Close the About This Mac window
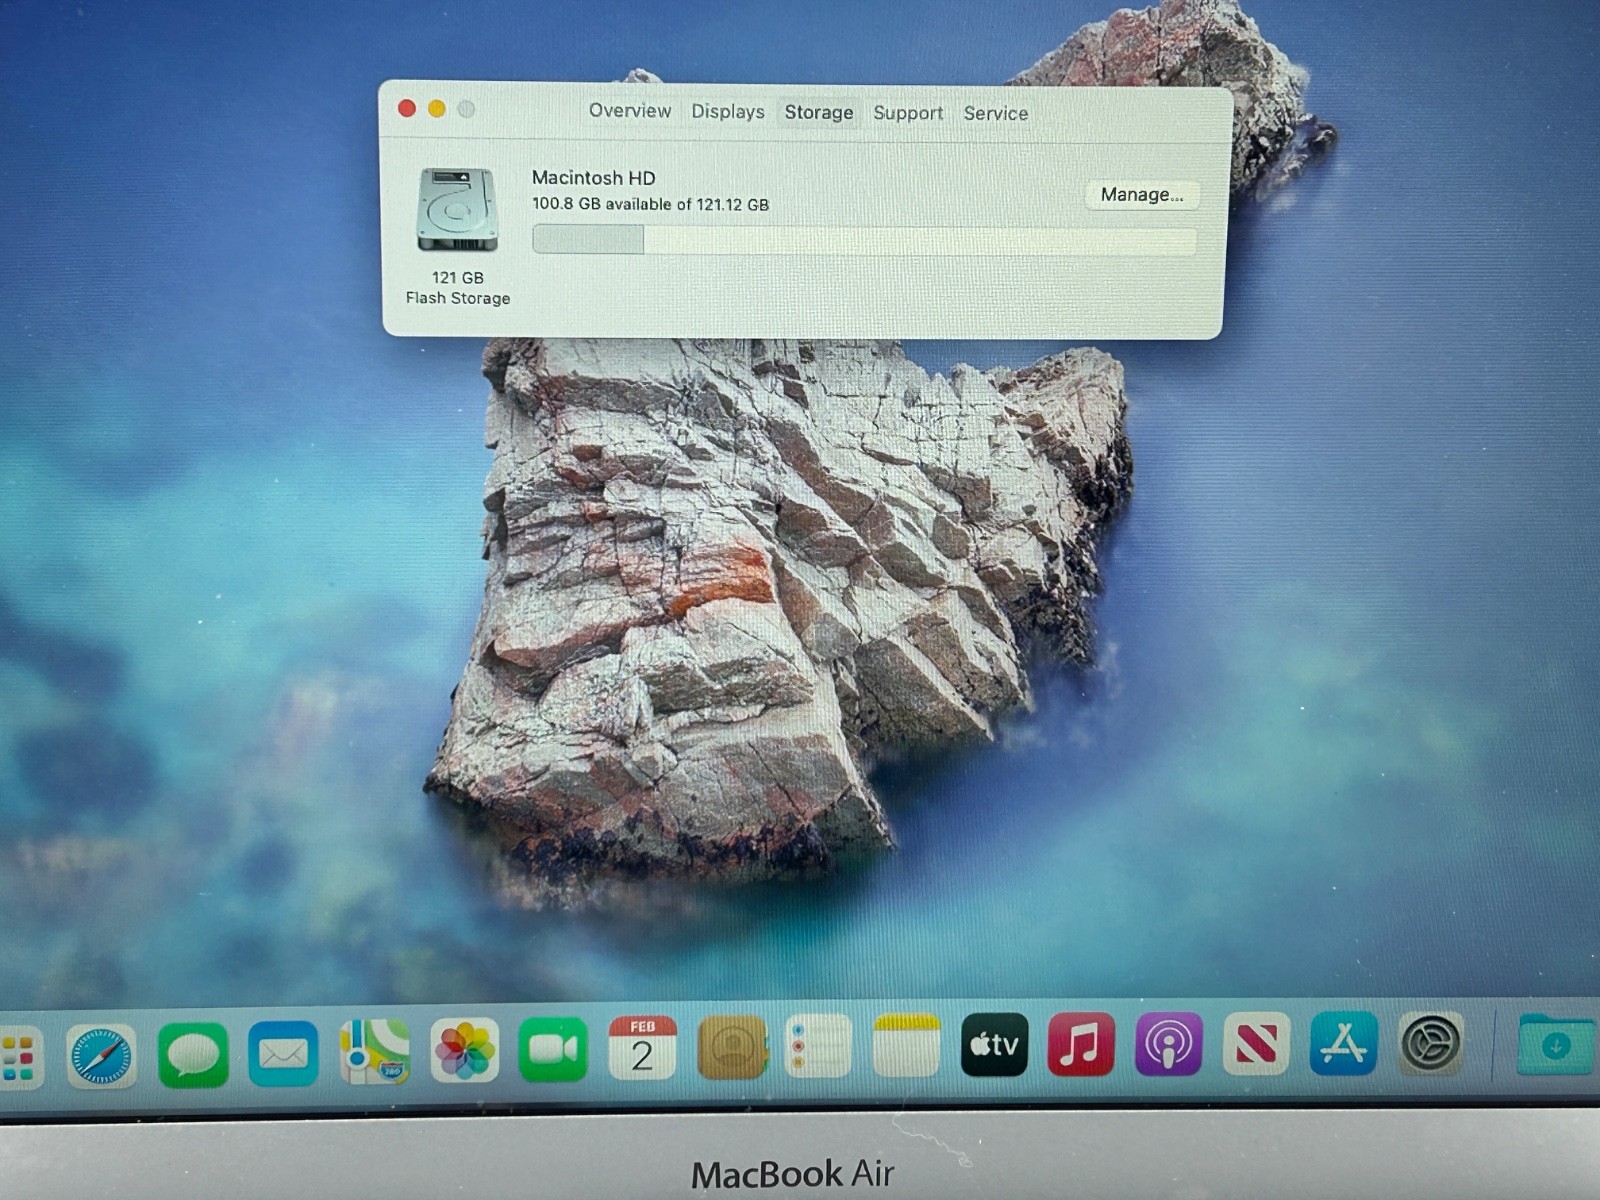Viewport: 1600px width, 1200px height. [x=407, y=108]
